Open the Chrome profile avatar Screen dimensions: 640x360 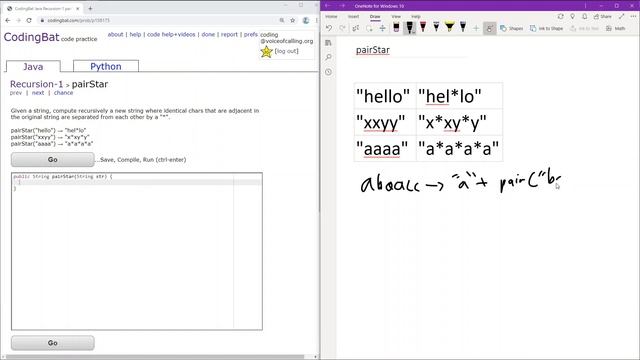pos(306,20)
